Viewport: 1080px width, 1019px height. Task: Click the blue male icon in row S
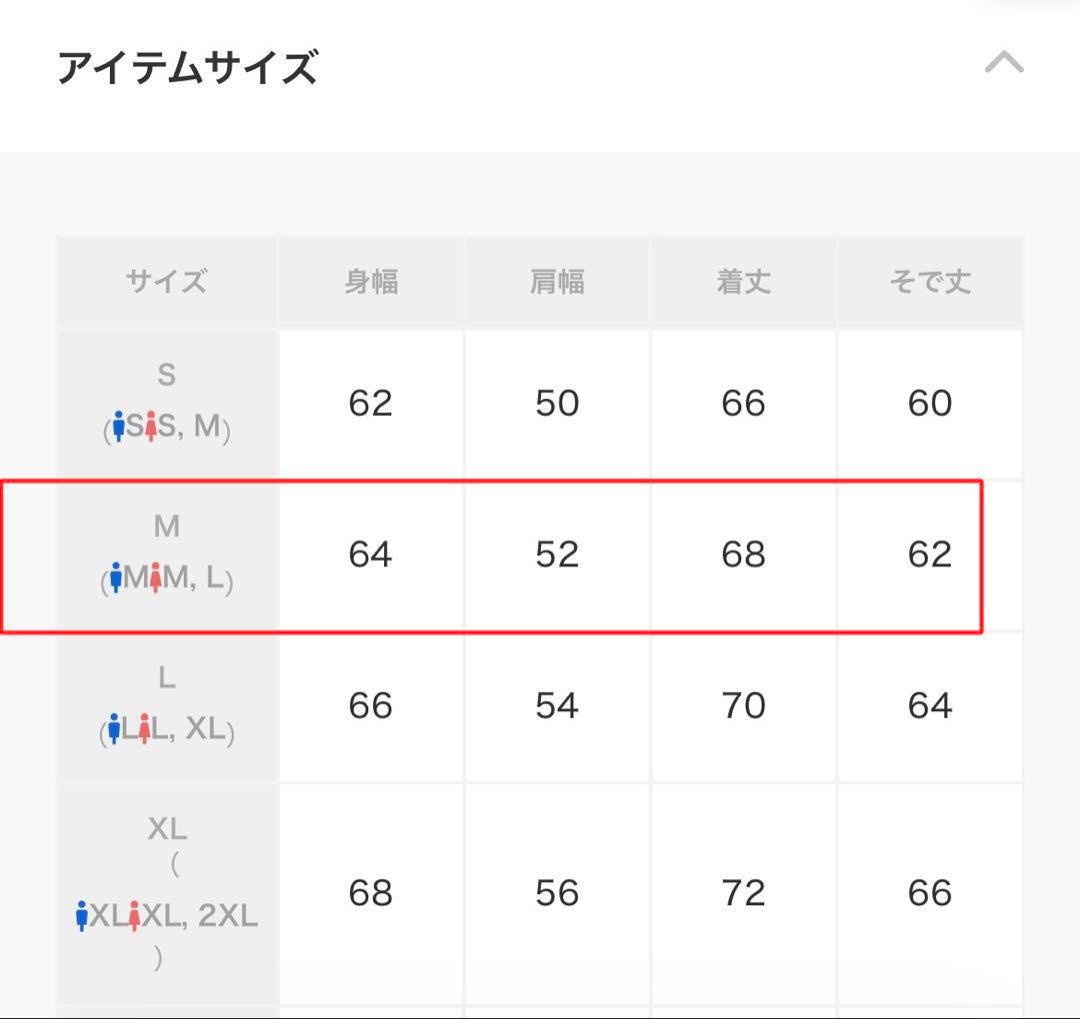(x=120, y=425)
